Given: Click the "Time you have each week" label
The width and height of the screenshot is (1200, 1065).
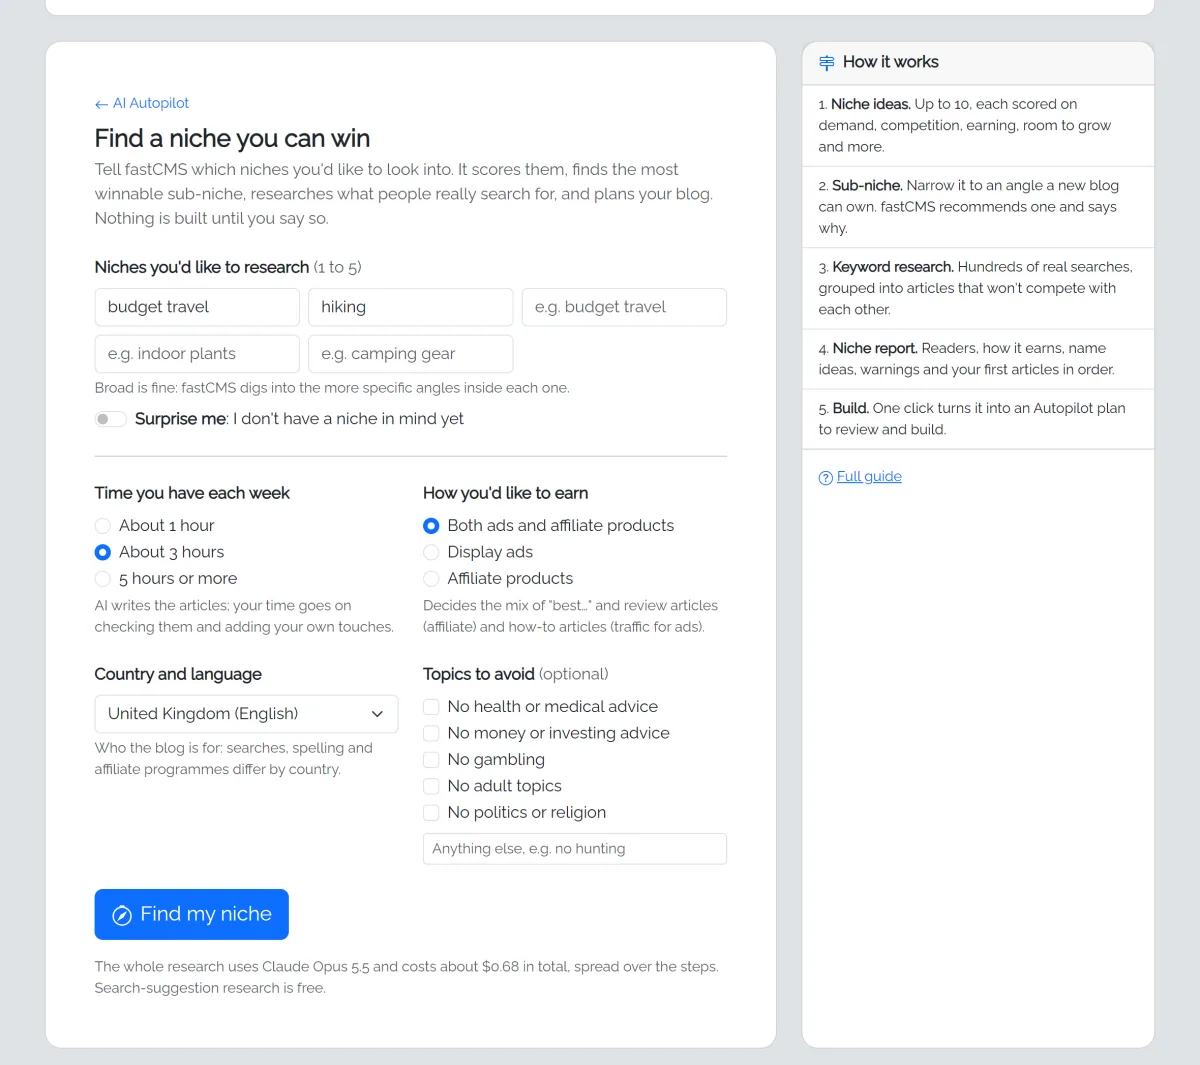Looking at the screenshot, I should point(192,493).
